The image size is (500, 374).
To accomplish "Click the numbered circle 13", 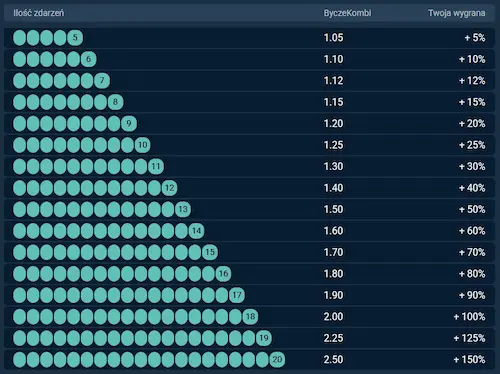I will [x=183, y=209].
